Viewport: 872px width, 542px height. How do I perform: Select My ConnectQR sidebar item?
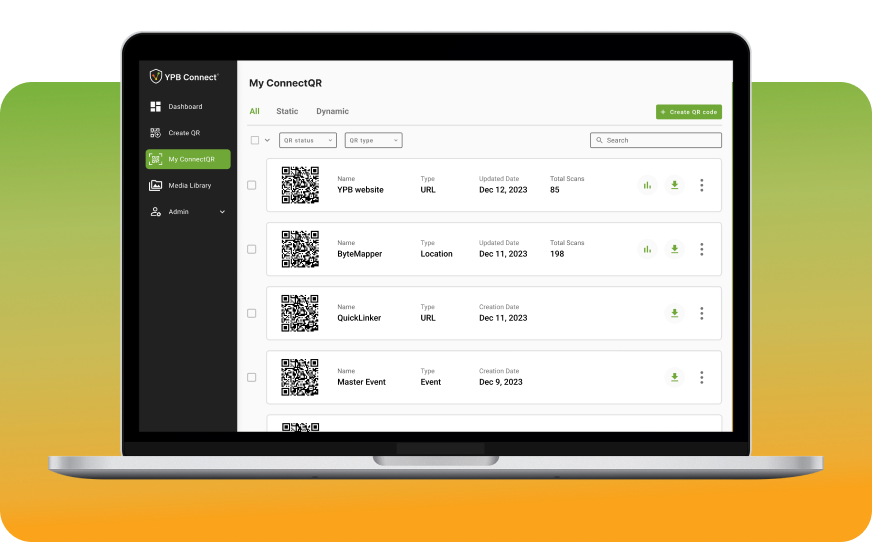click(188, 159)
